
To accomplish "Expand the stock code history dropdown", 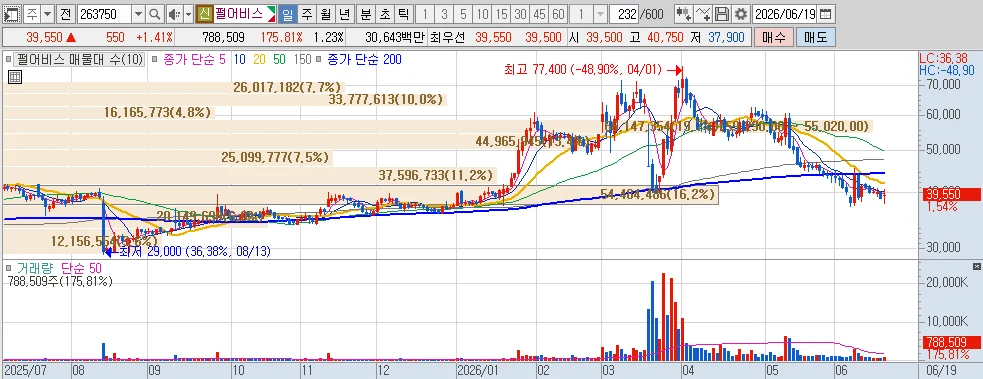I will (139, 13).
